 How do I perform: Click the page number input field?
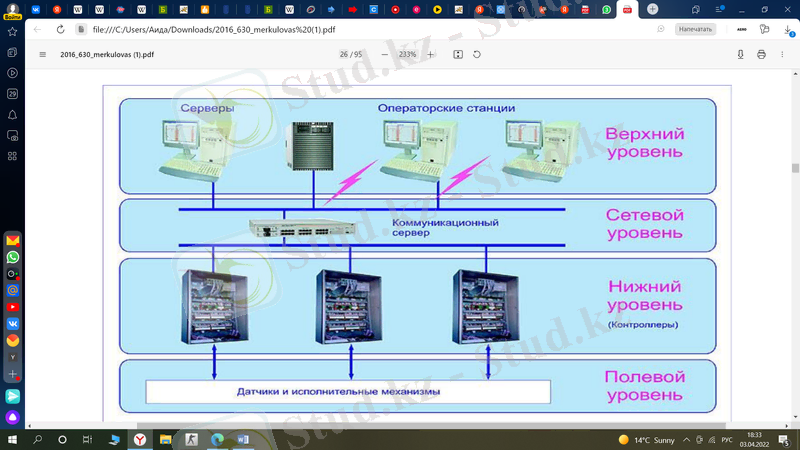coord(343,55)
